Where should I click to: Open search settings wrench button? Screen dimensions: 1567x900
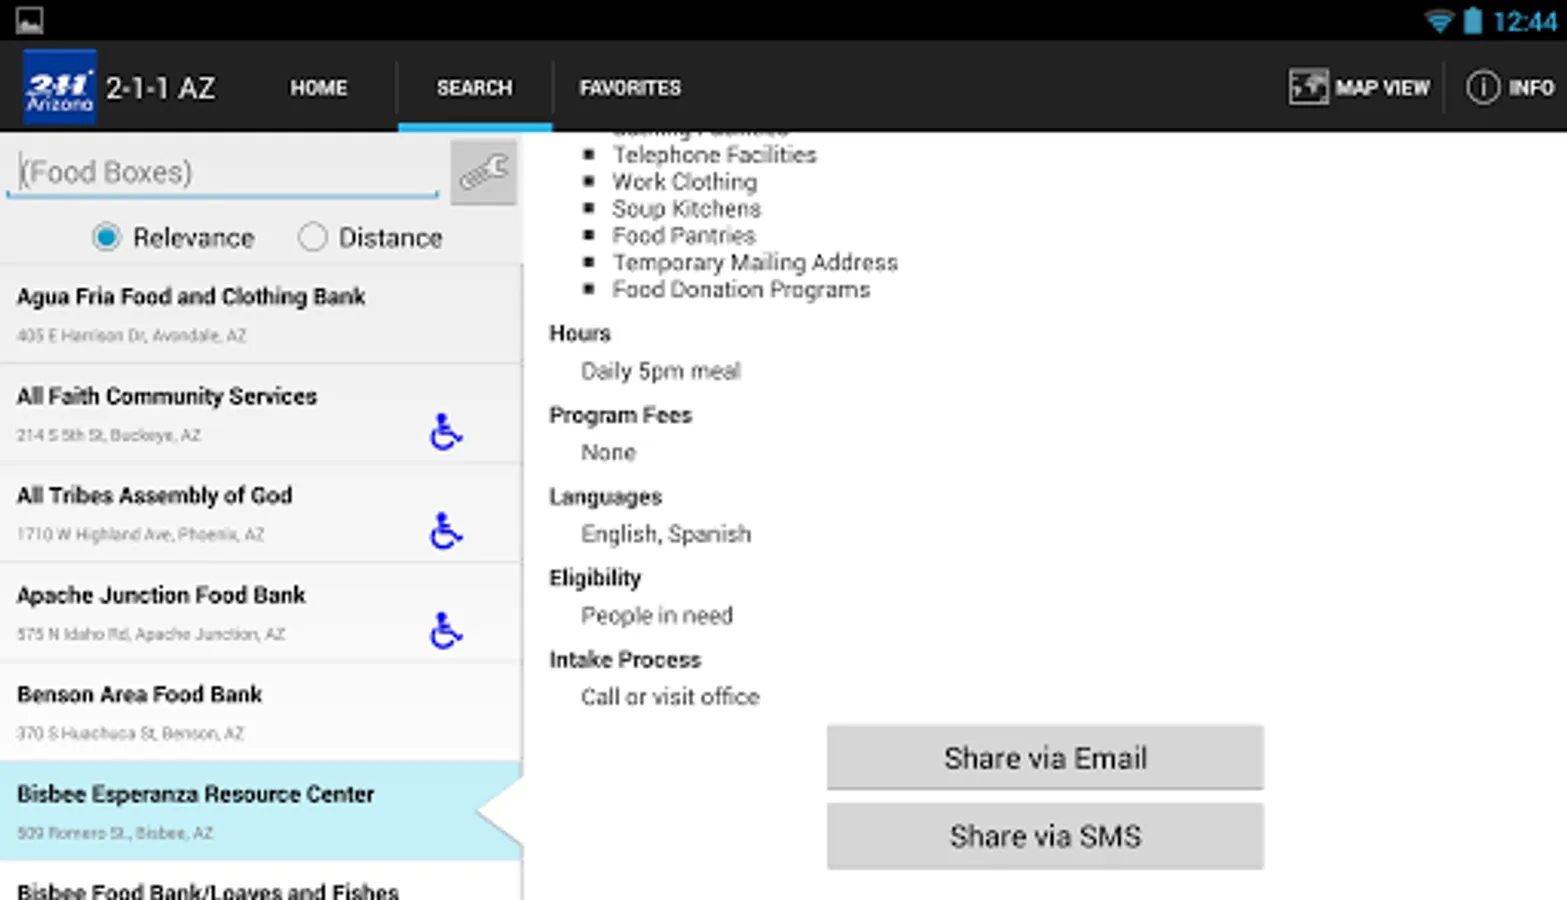pos(483,172)
